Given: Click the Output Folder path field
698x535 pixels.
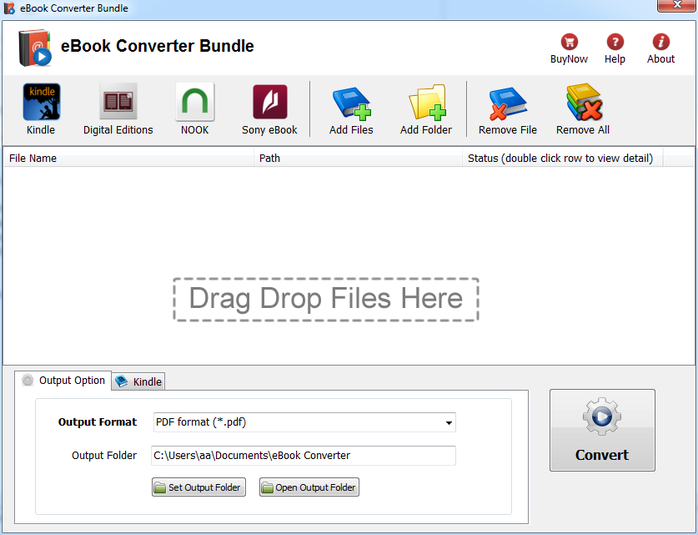Looking at the screenshot, I should pyautogui.click(x=303, y=455).
